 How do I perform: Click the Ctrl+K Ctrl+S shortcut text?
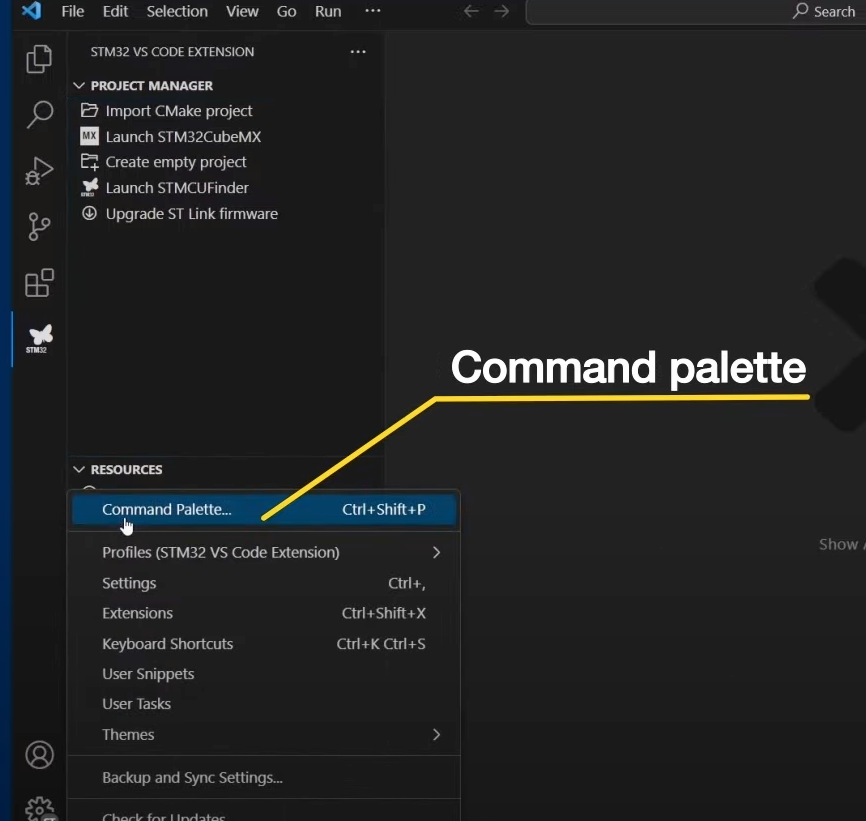coord(381,644)
